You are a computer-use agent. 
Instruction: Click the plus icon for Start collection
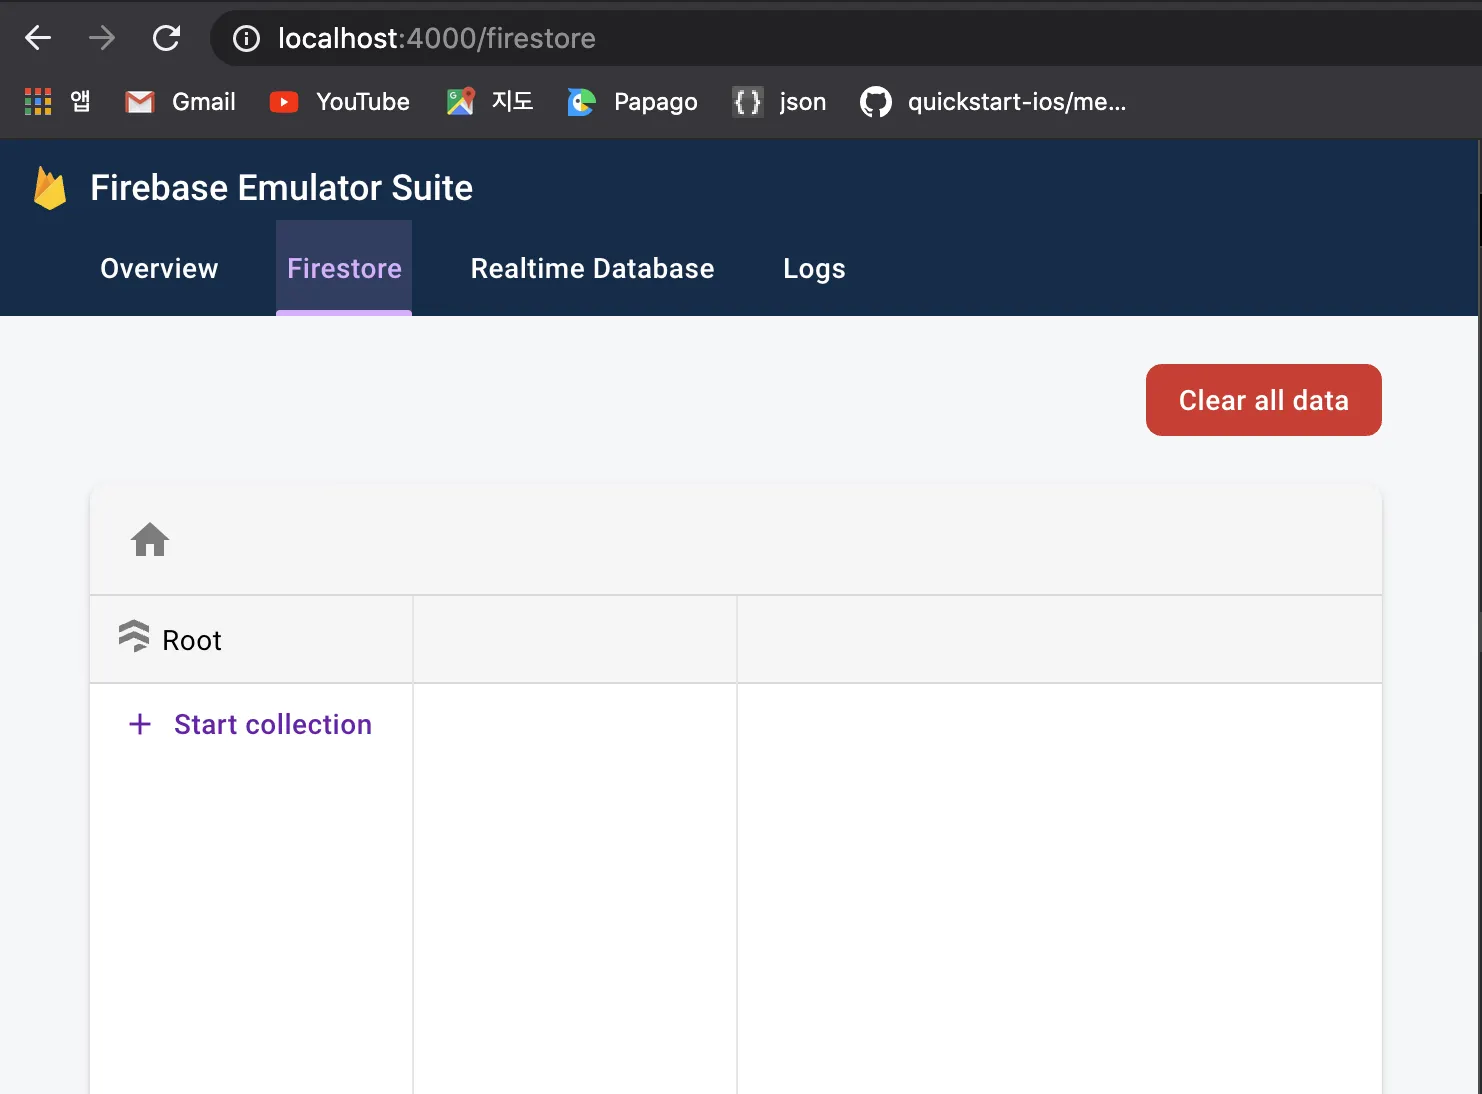coord(140,724)
